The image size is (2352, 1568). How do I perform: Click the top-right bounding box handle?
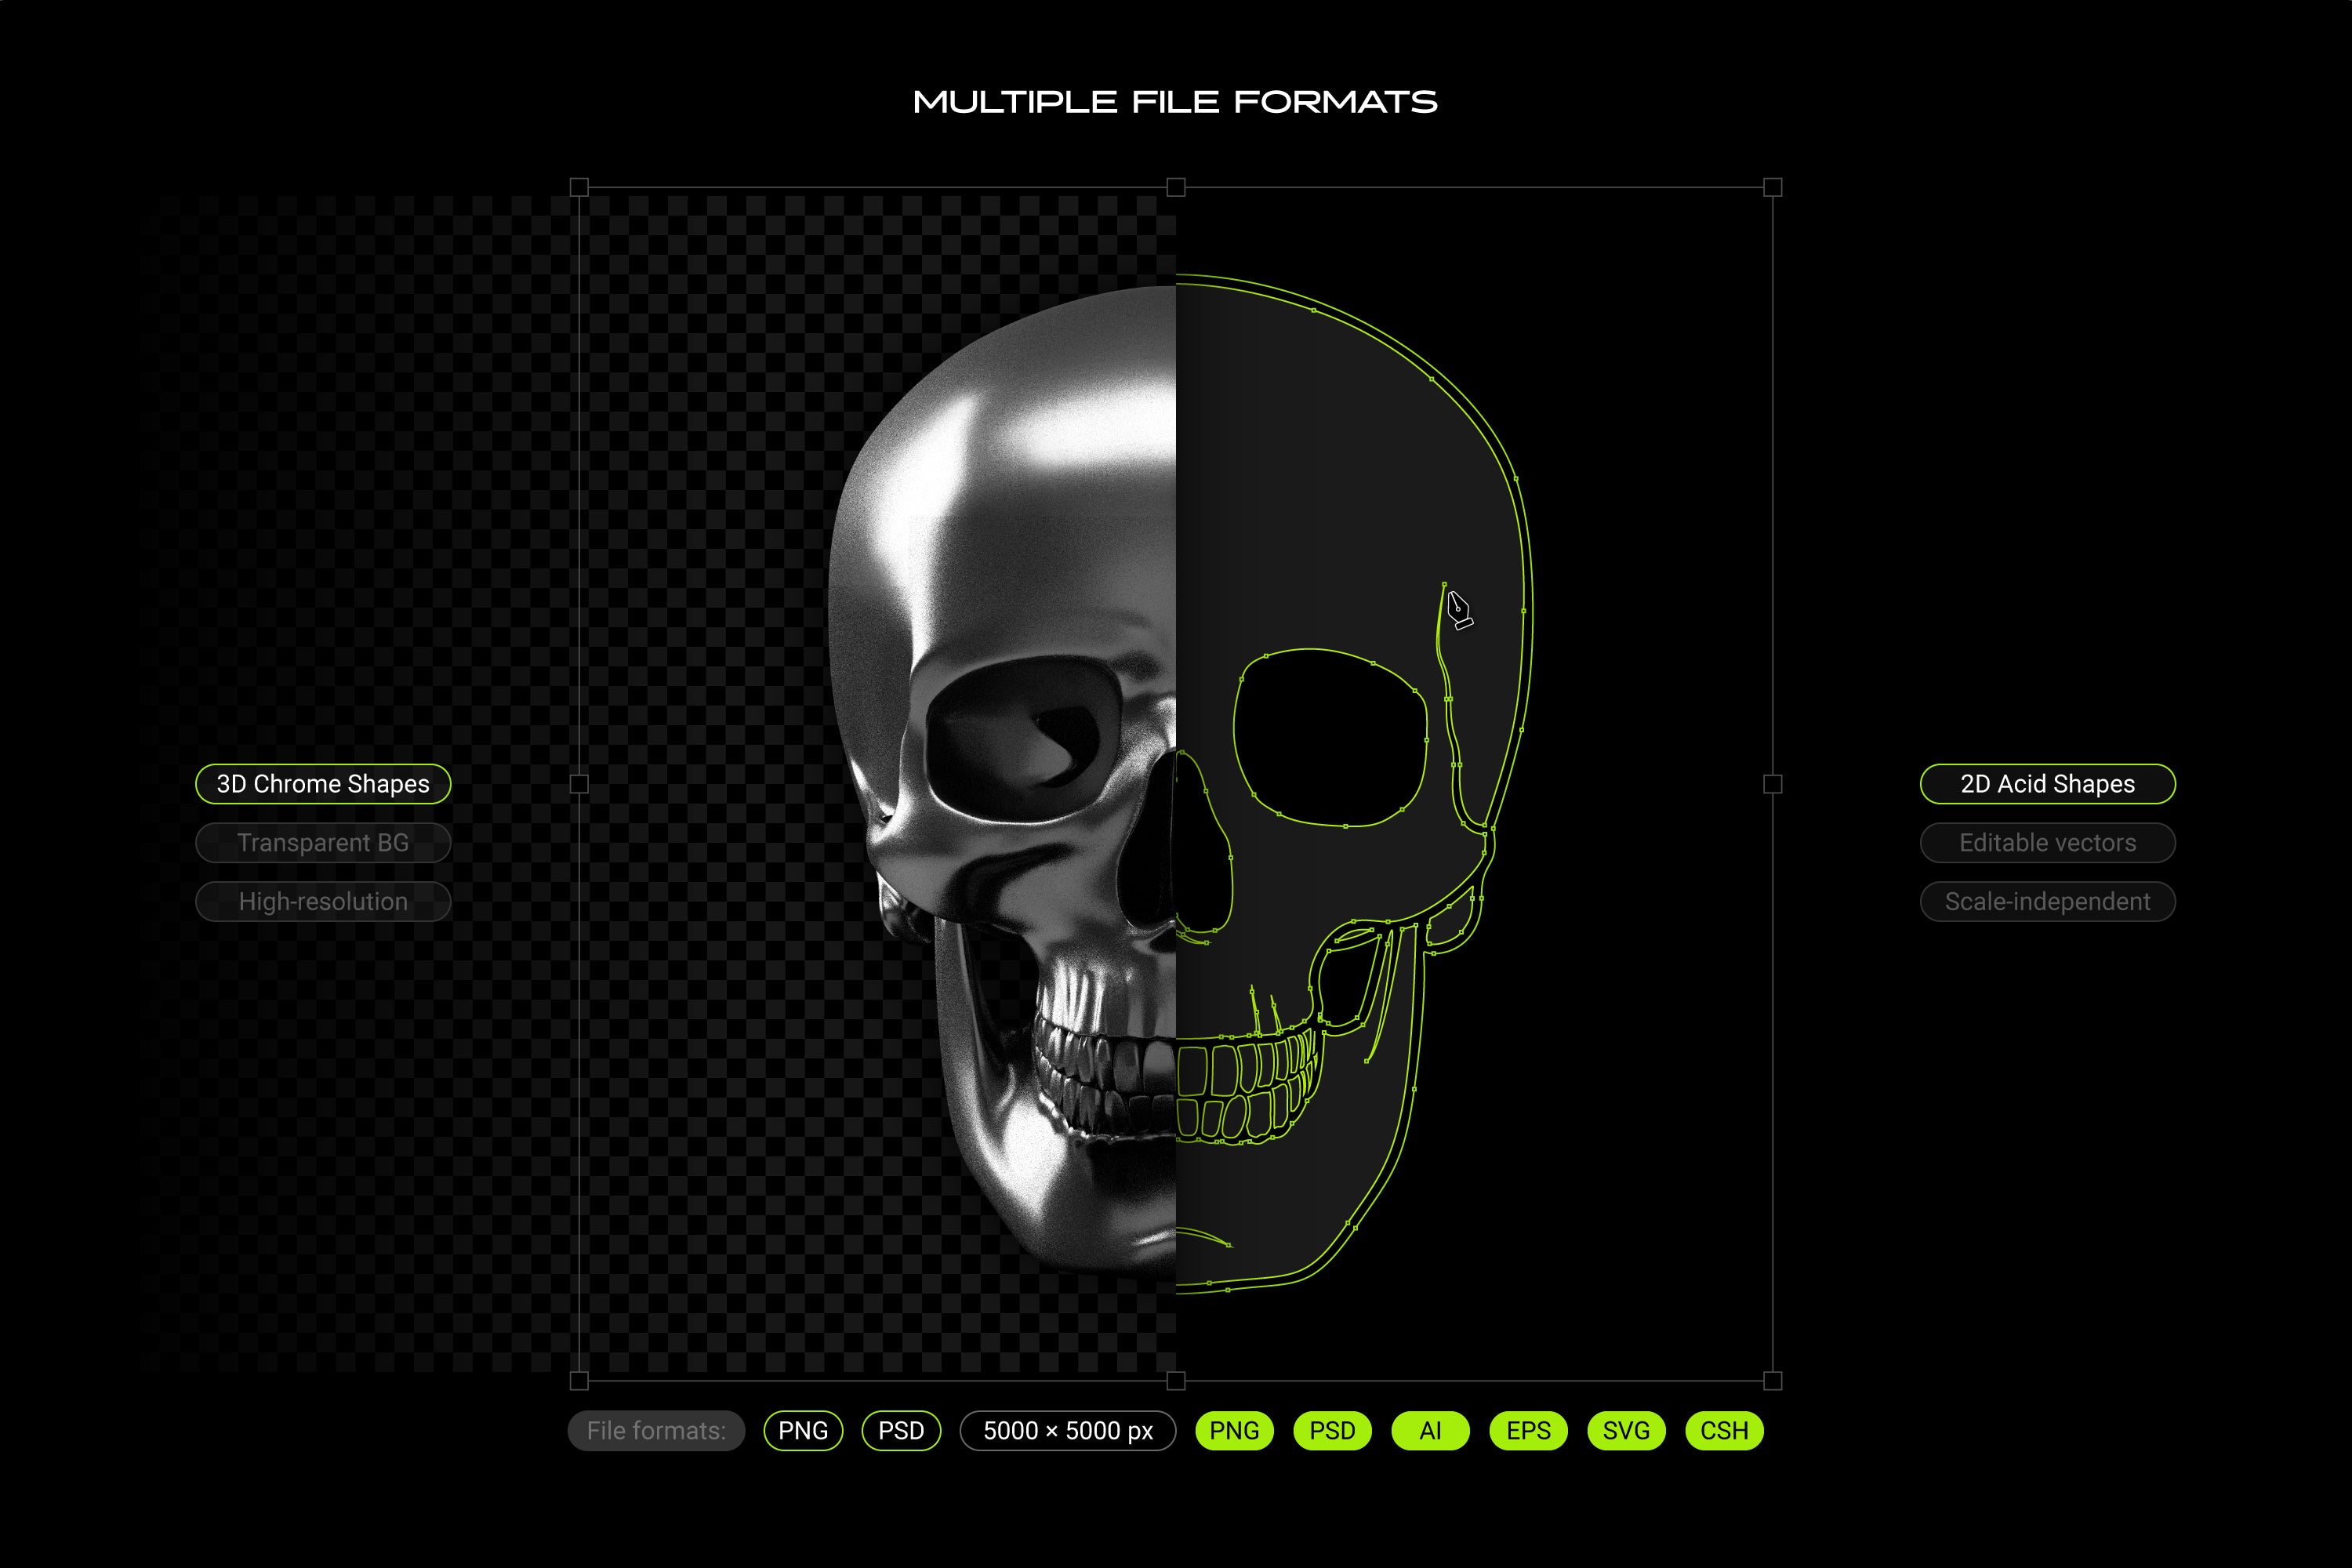pos(1773,187)
